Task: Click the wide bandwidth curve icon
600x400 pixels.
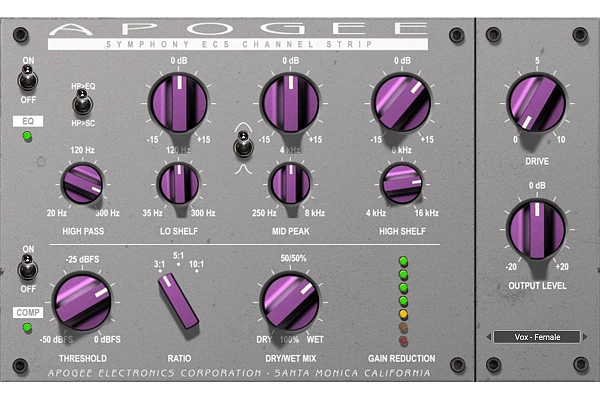Action: click(x=244, y=127)
